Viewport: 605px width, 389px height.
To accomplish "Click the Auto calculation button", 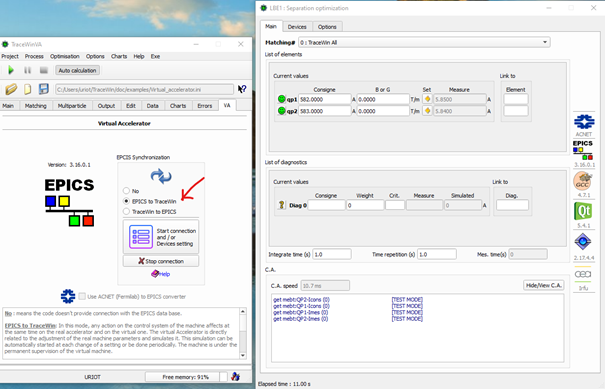I will (x=77, y=70).
